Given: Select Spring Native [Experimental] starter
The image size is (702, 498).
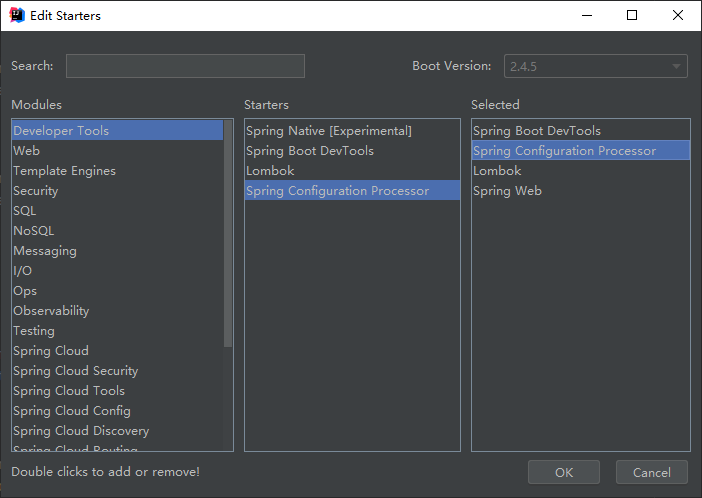Looking at the screenshot, I should tap(352, 130).
